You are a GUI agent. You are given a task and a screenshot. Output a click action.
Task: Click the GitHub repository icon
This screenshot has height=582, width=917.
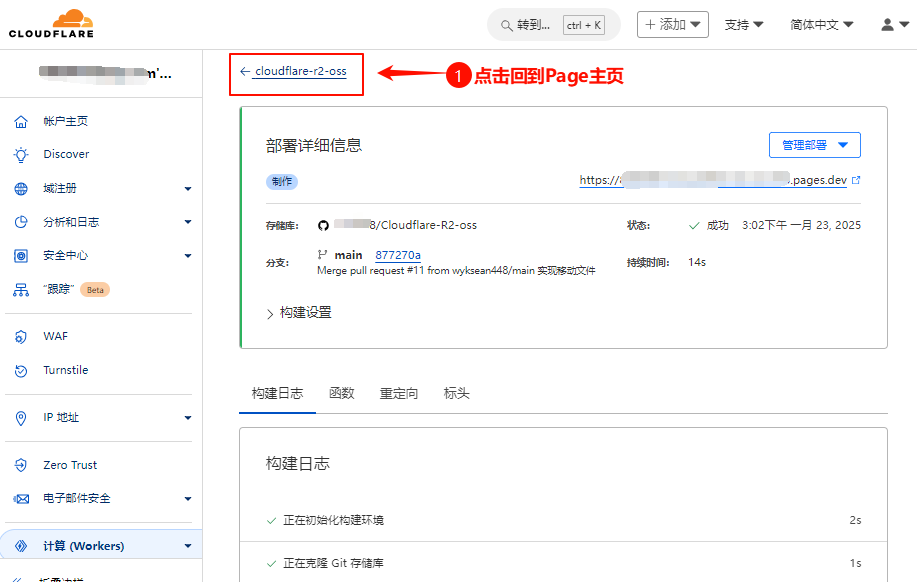coord(323,226)
